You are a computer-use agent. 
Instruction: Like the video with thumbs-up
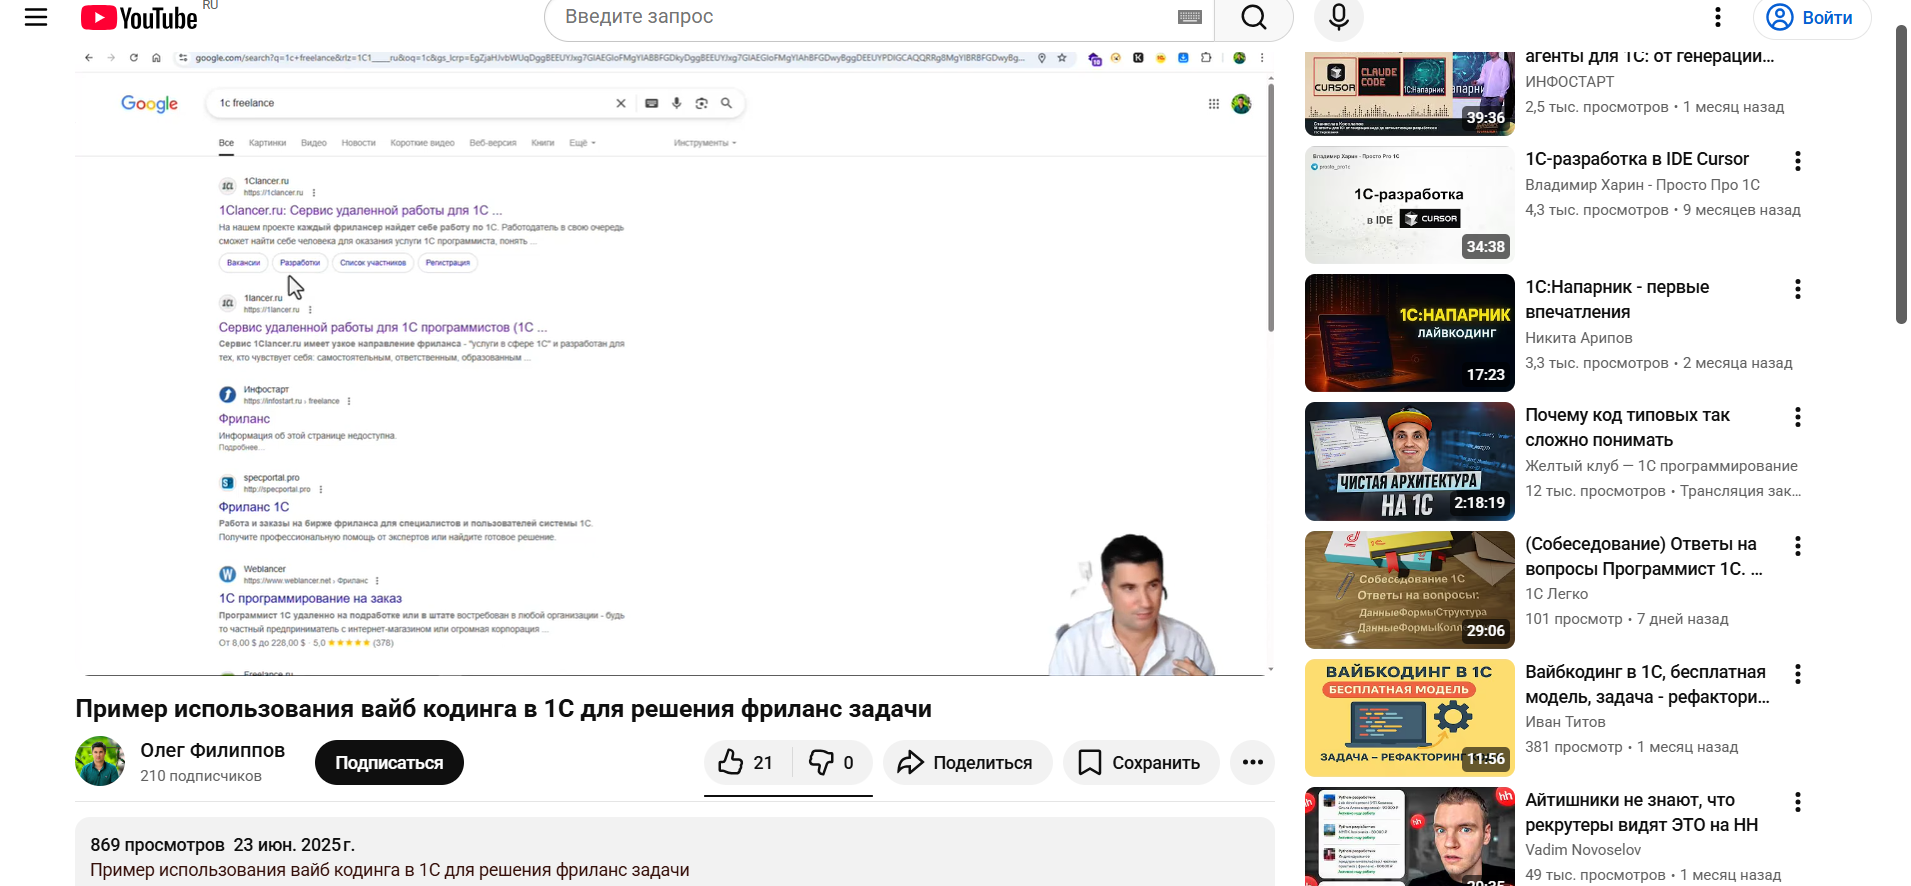pyautogui.click(x=747, y=763)
